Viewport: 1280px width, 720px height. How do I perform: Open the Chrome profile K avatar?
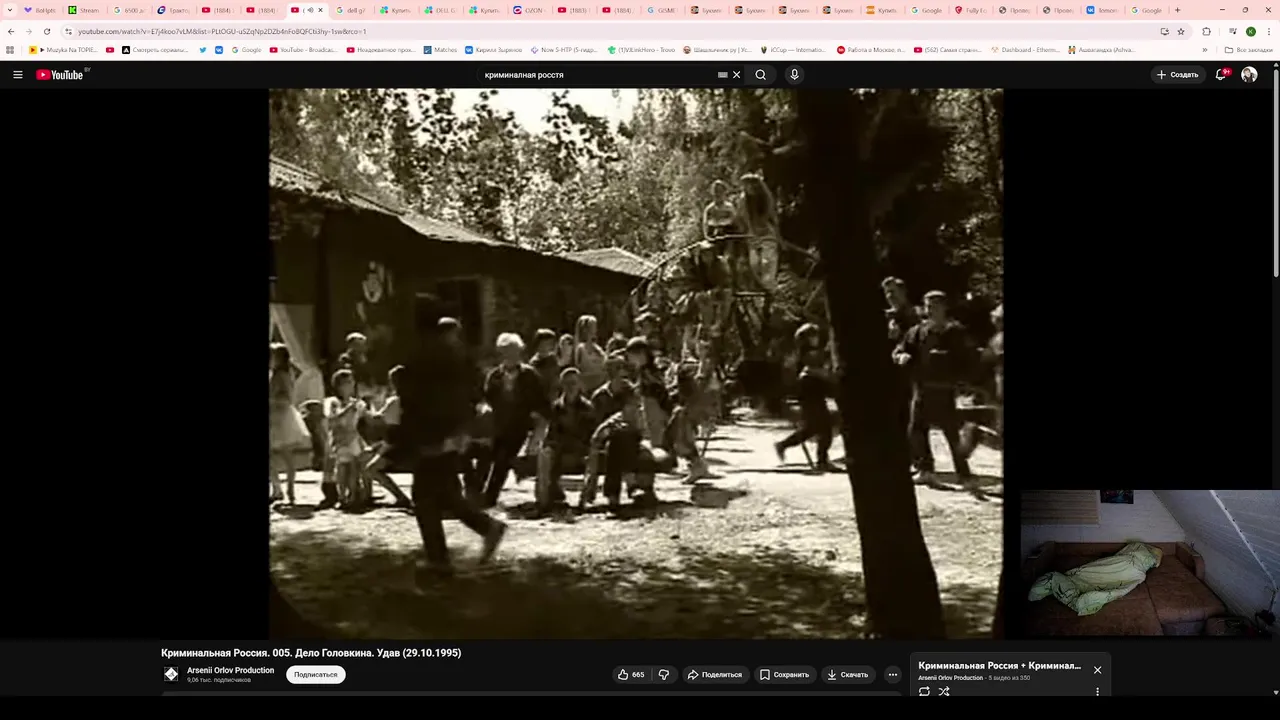[1250, 31]
